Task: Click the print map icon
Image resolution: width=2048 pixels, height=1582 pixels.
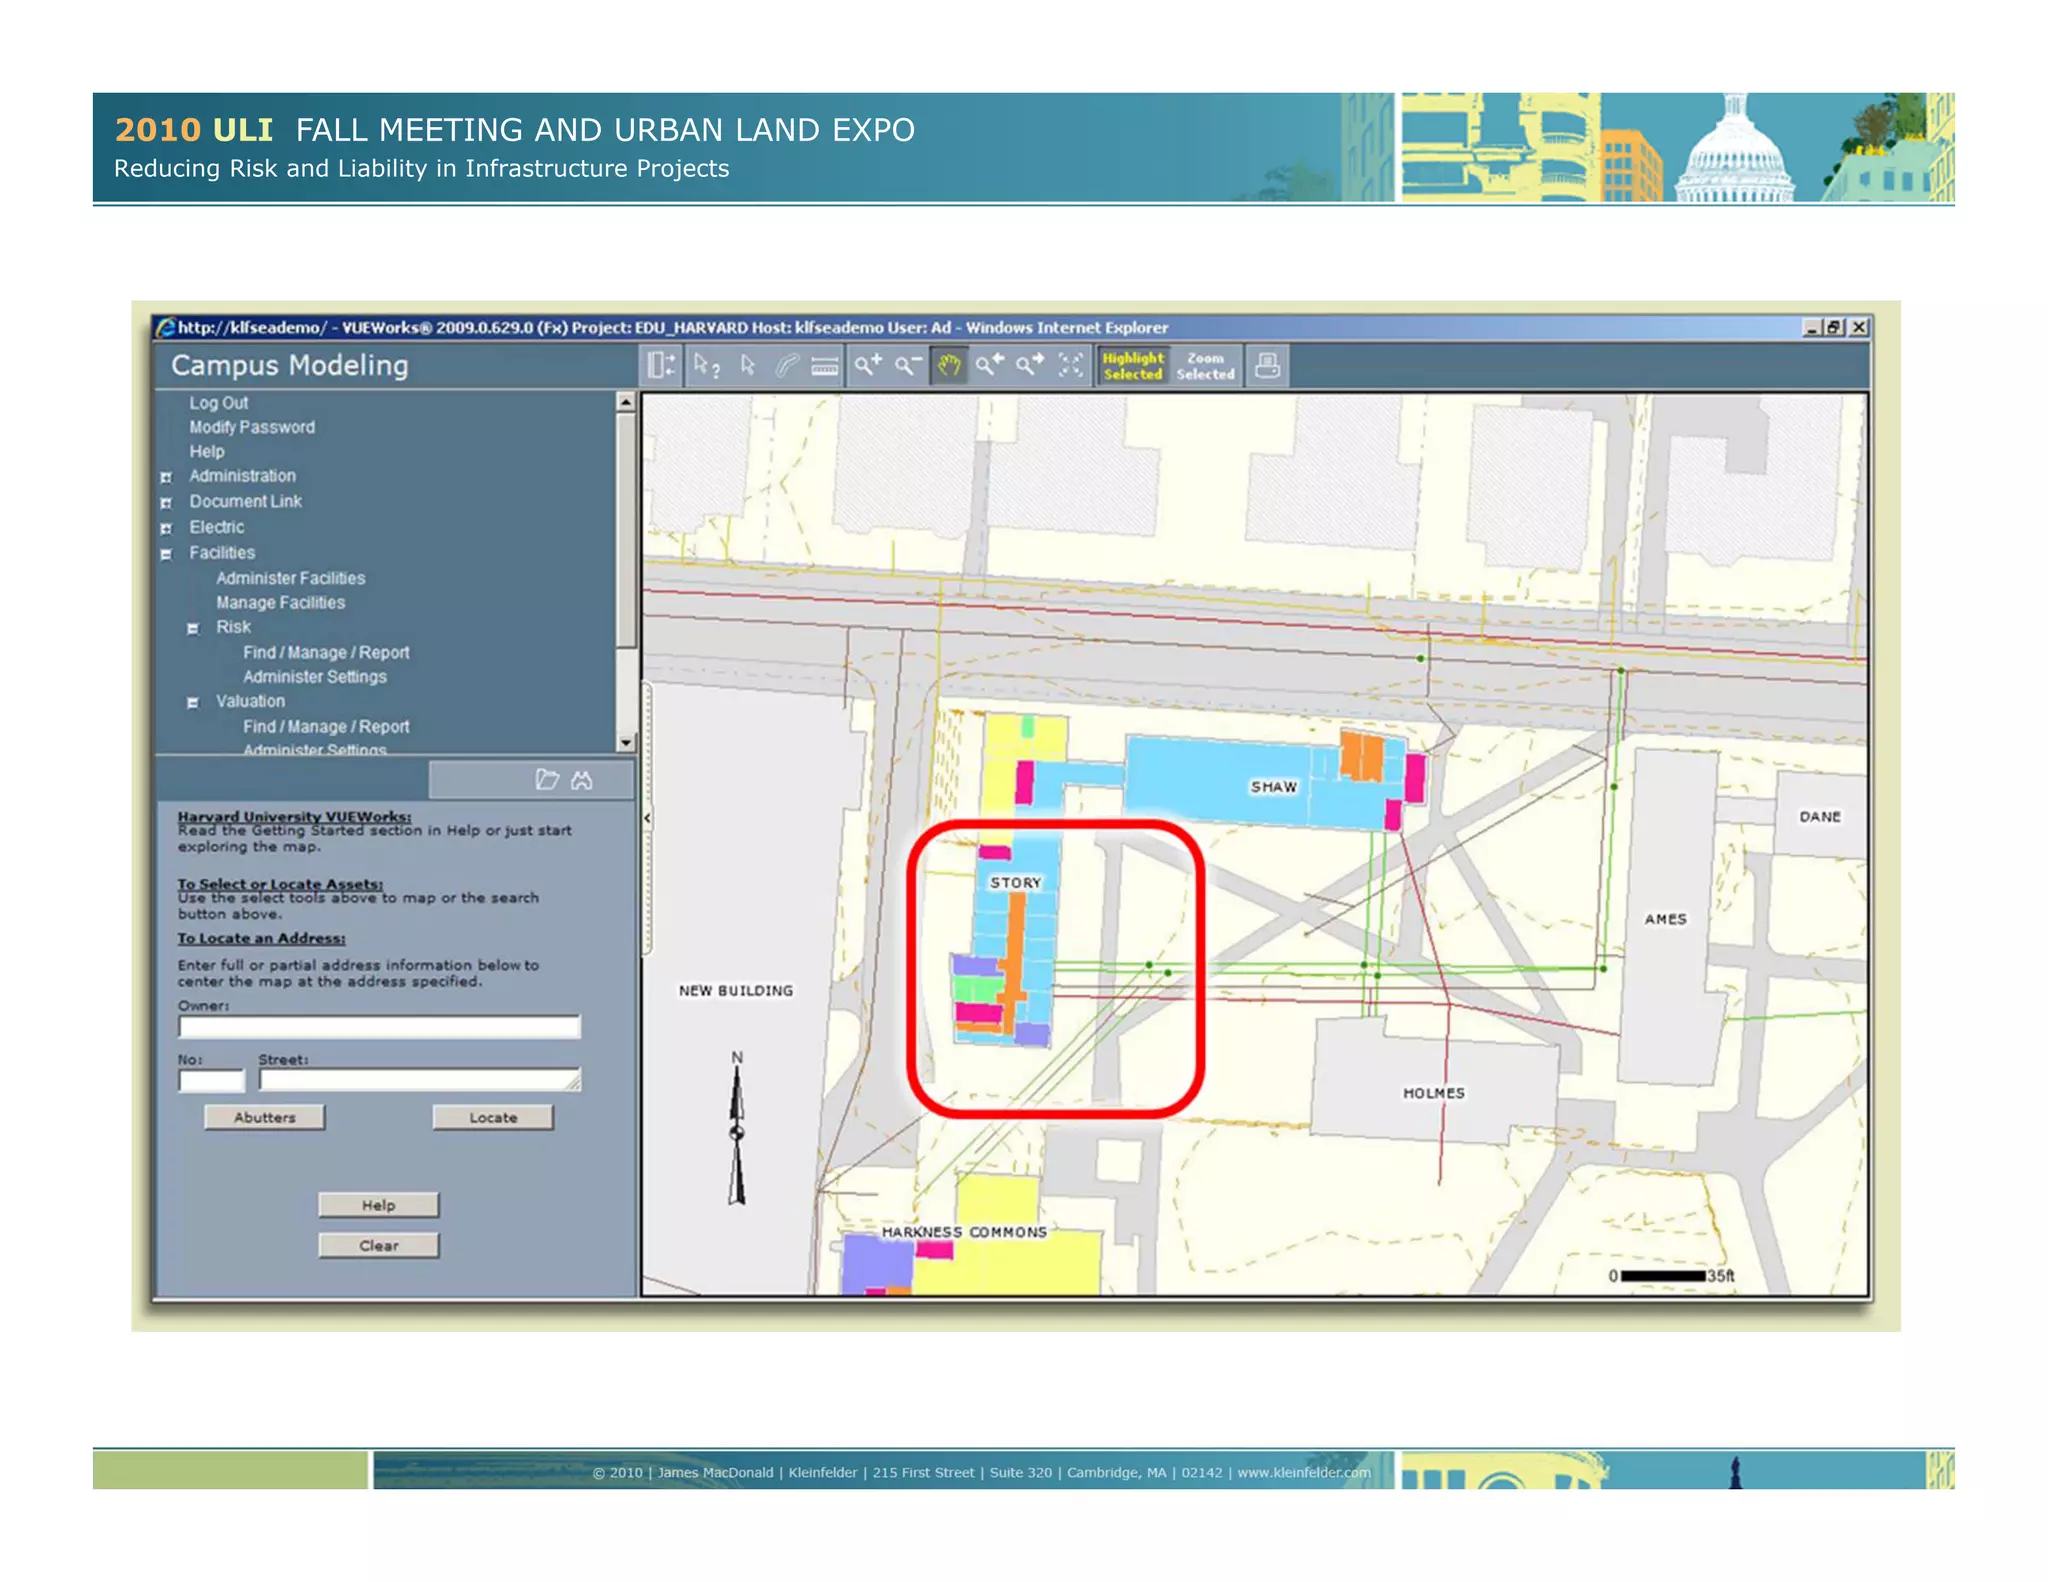Action: click(1267, 365)
